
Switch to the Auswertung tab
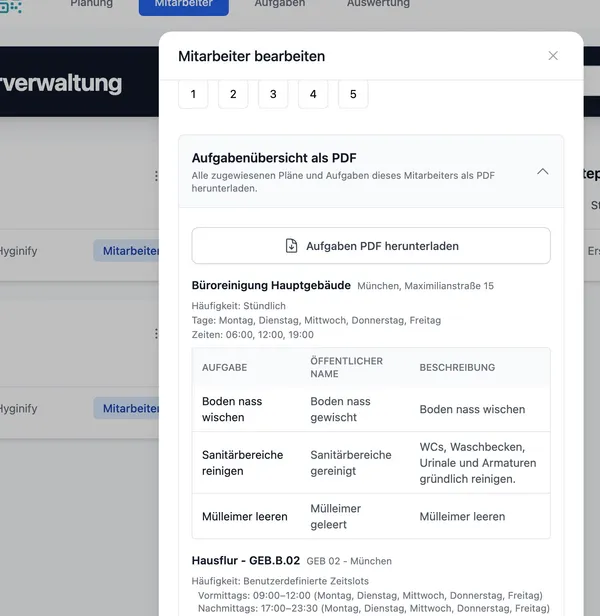(378, 4)
